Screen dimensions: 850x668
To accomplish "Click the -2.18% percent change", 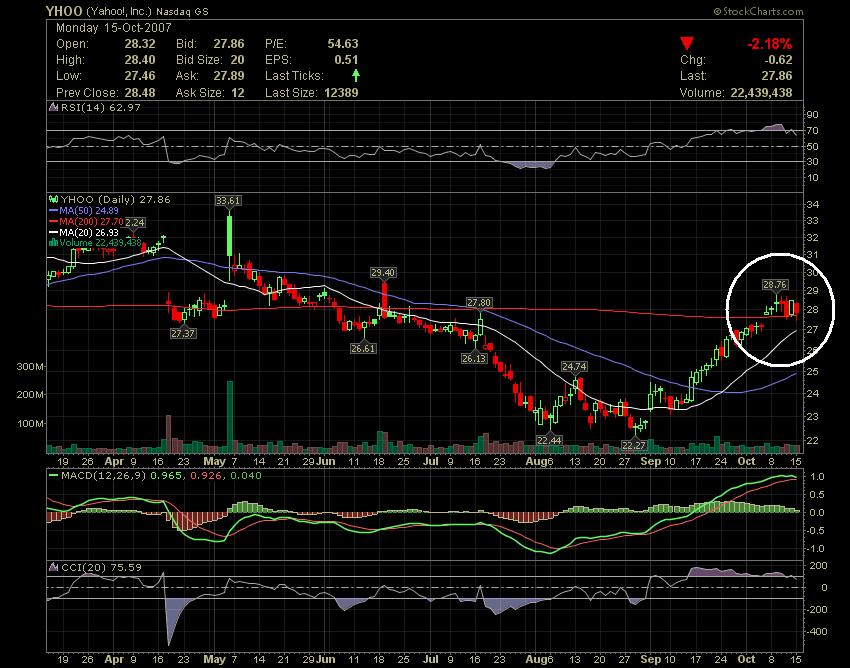I will (770, 44).
